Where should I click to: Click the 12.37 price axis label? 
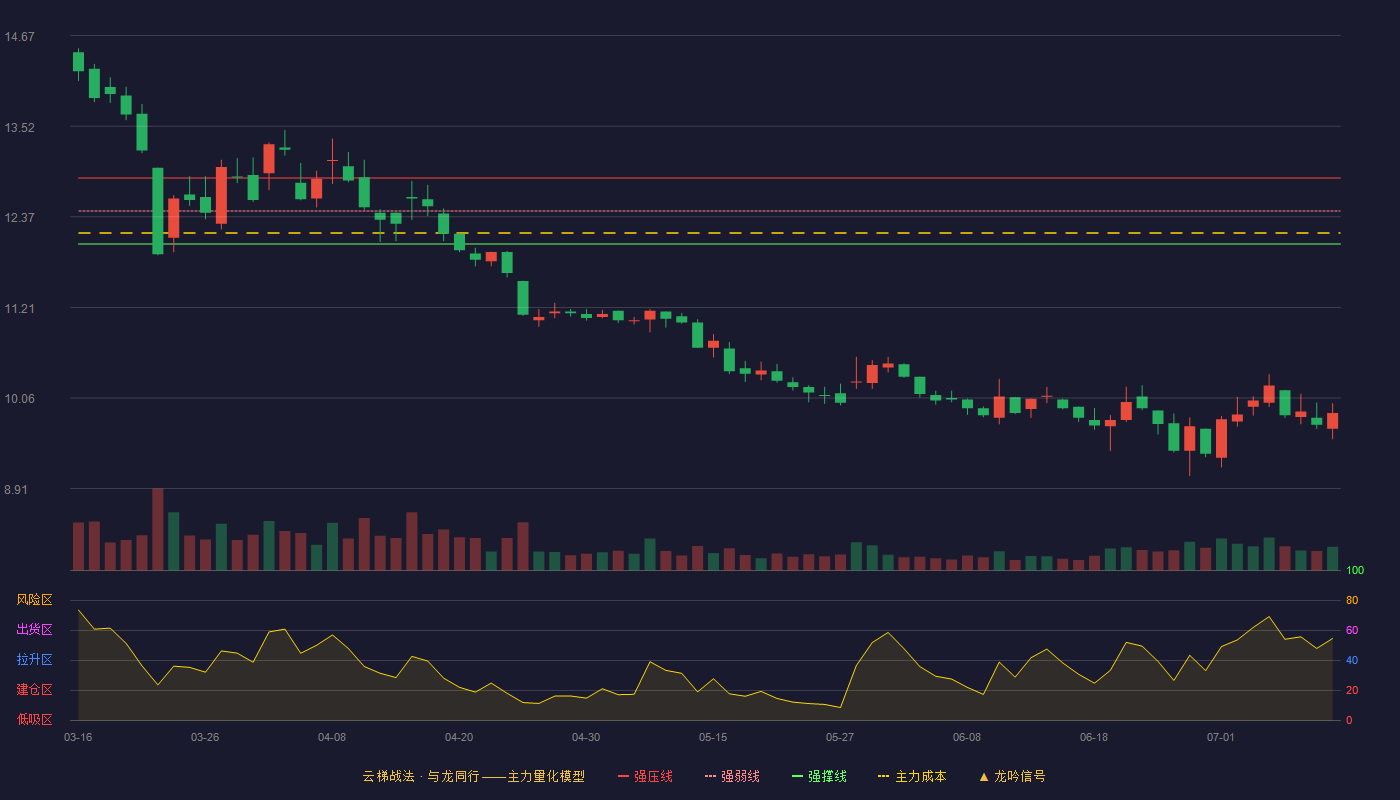pos(19,218)
